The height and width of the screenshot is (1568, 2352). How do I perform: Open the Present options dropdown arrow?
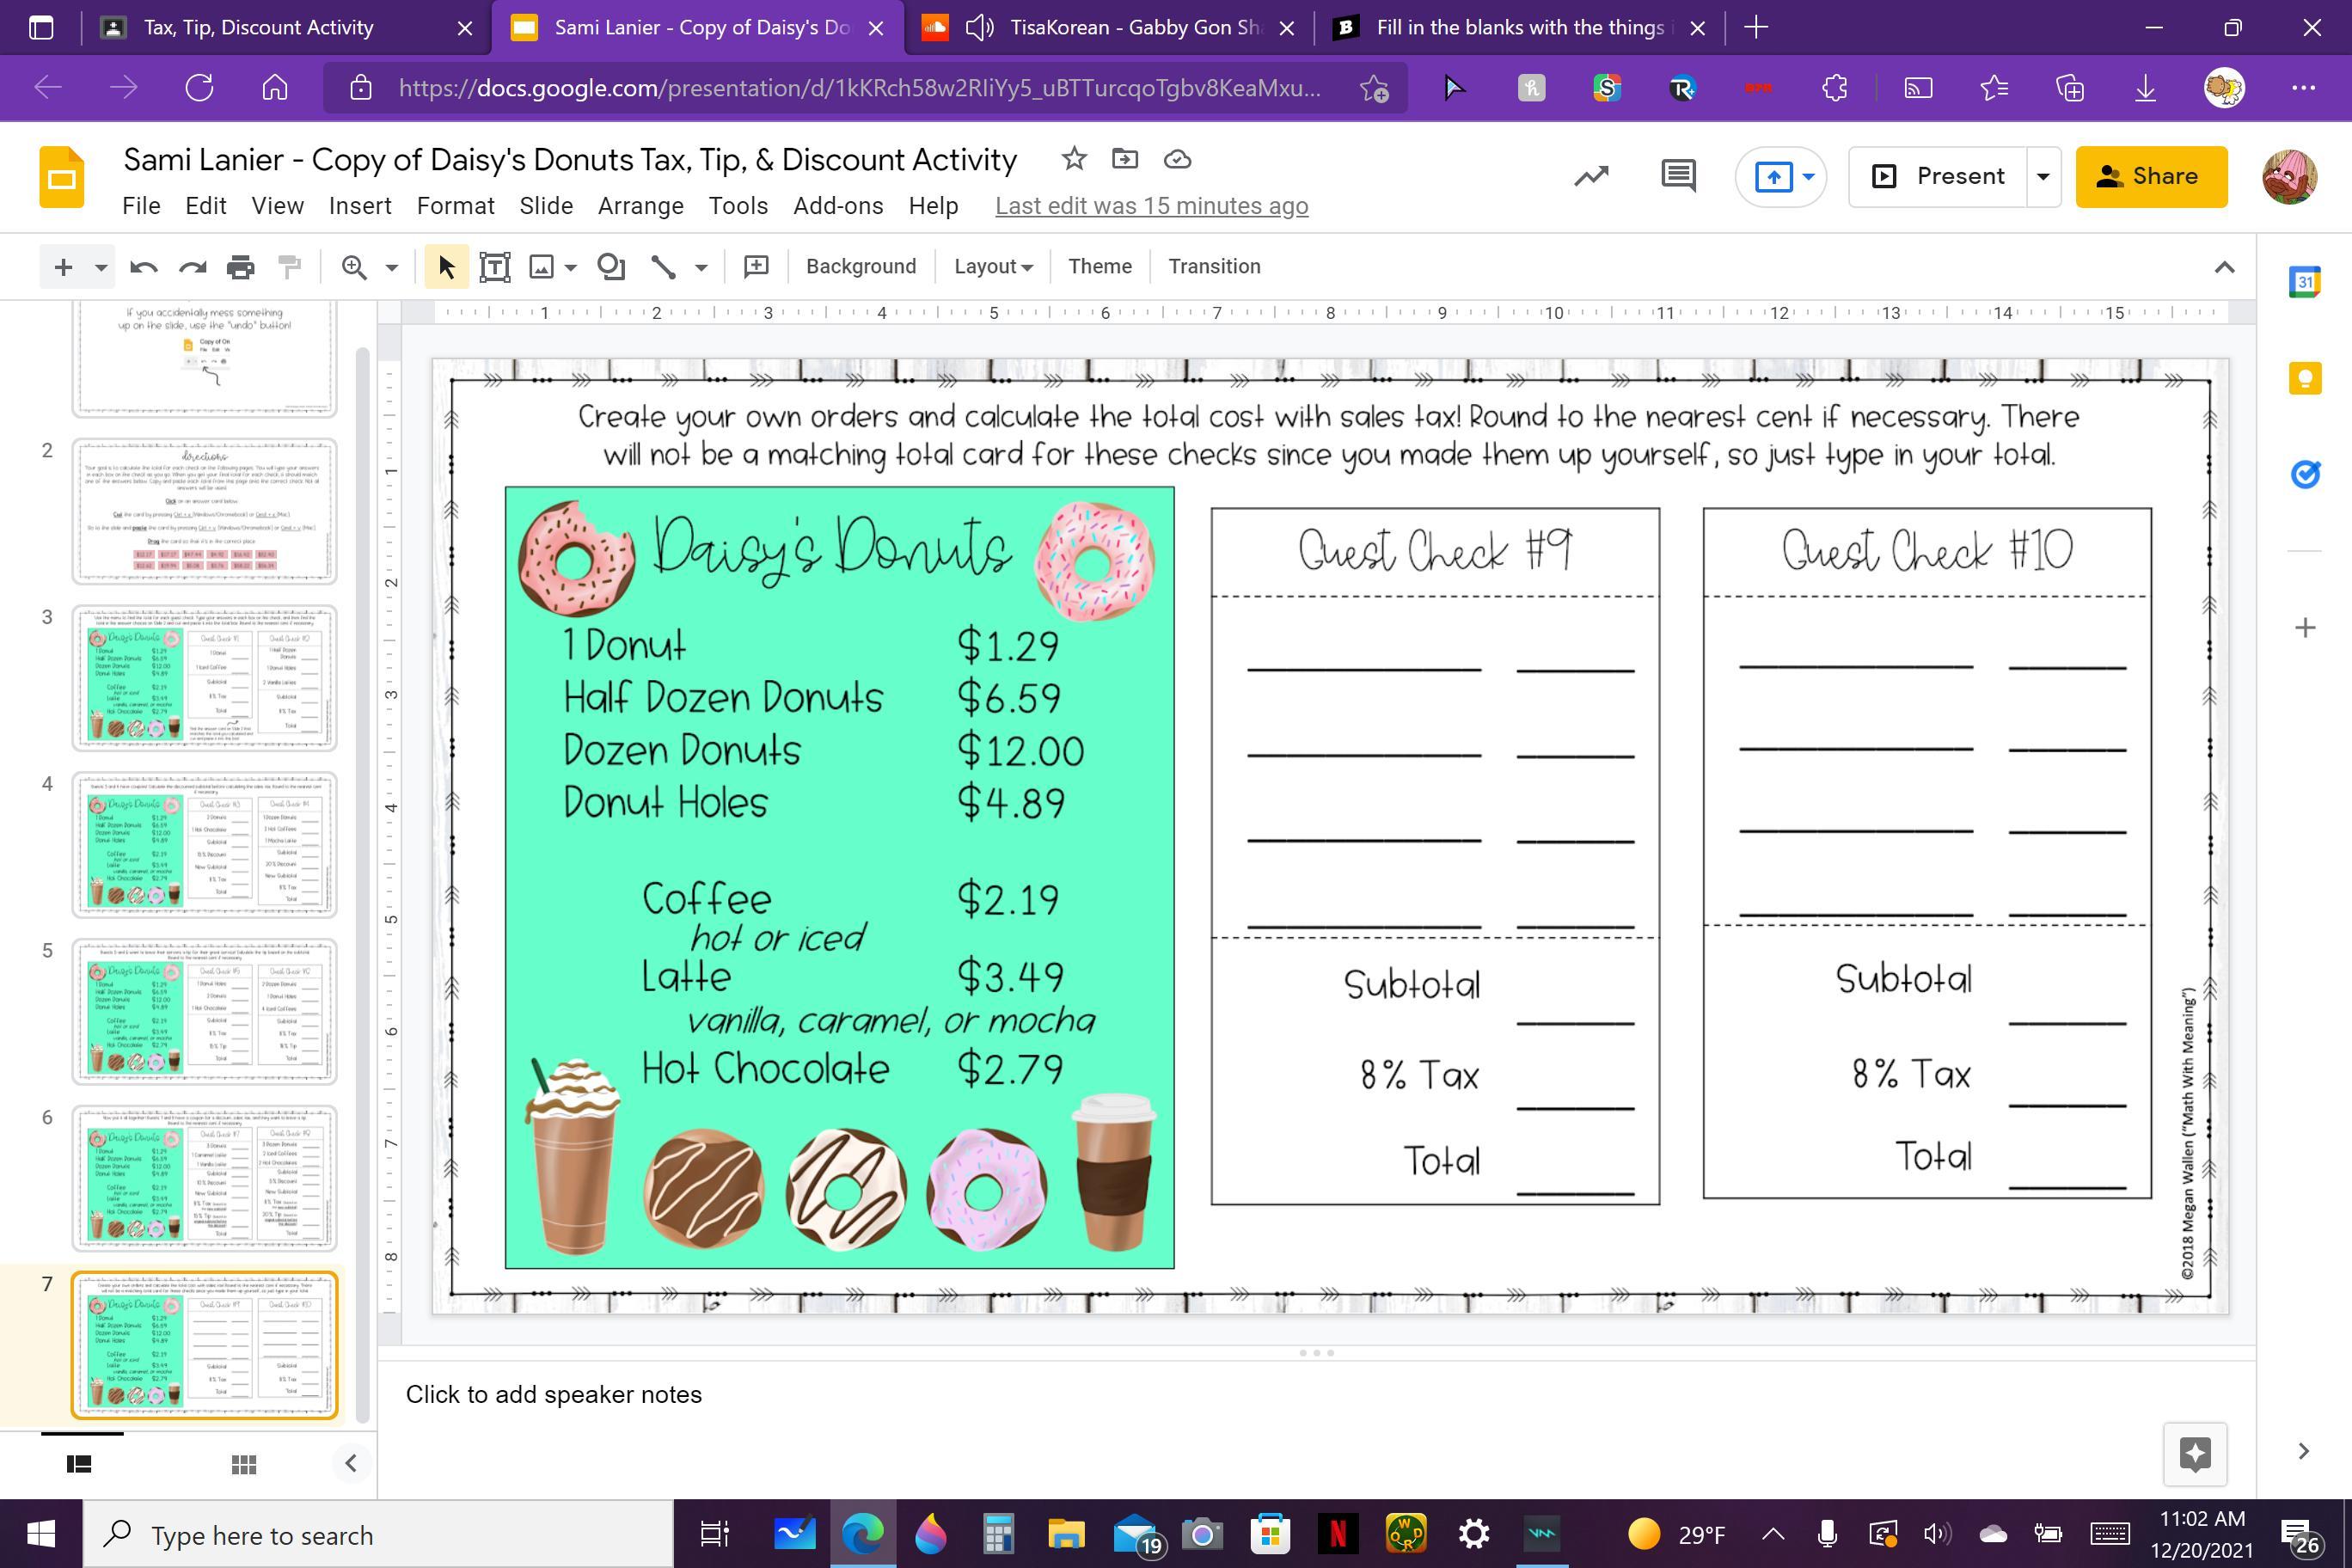(2043, 177)
